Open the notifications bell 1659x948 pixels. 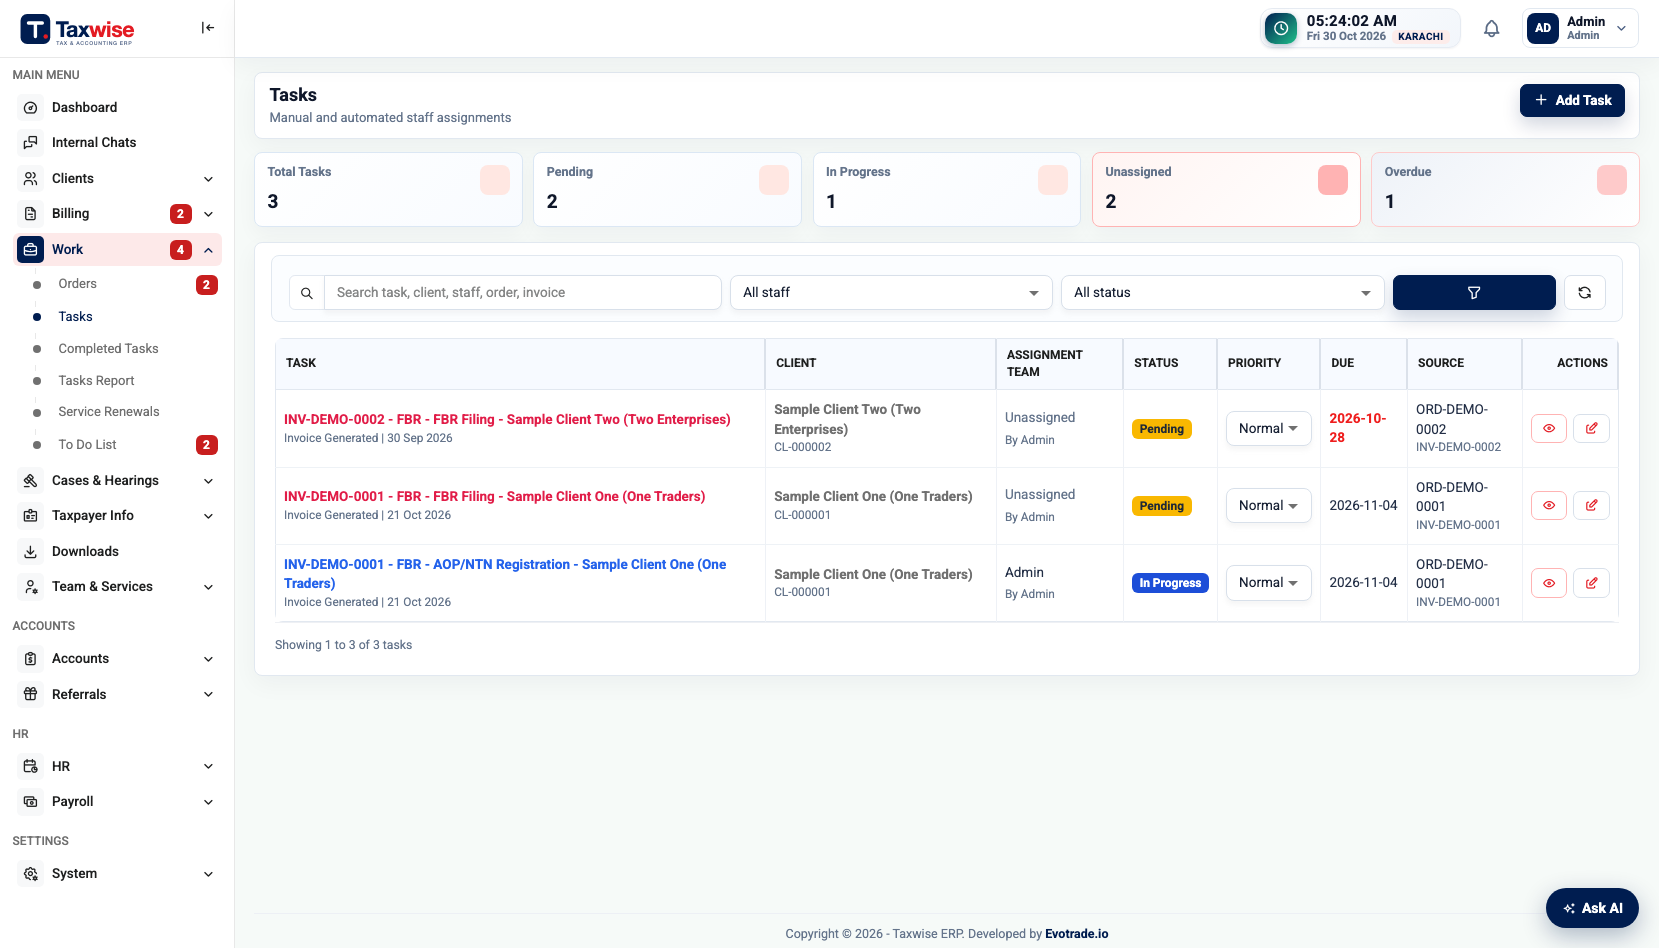click(x=1491, y=28)
